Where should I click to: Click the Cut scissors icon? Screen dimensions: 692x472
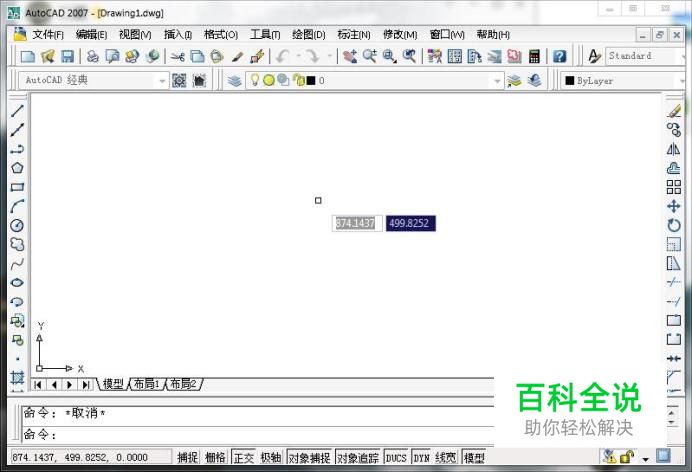(177, 56)
